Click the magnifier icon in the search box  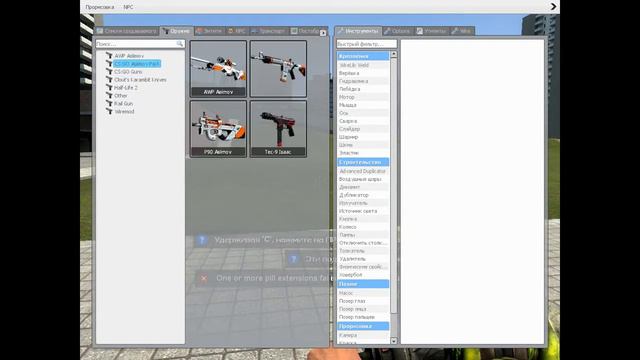click(x=180, y=44)
